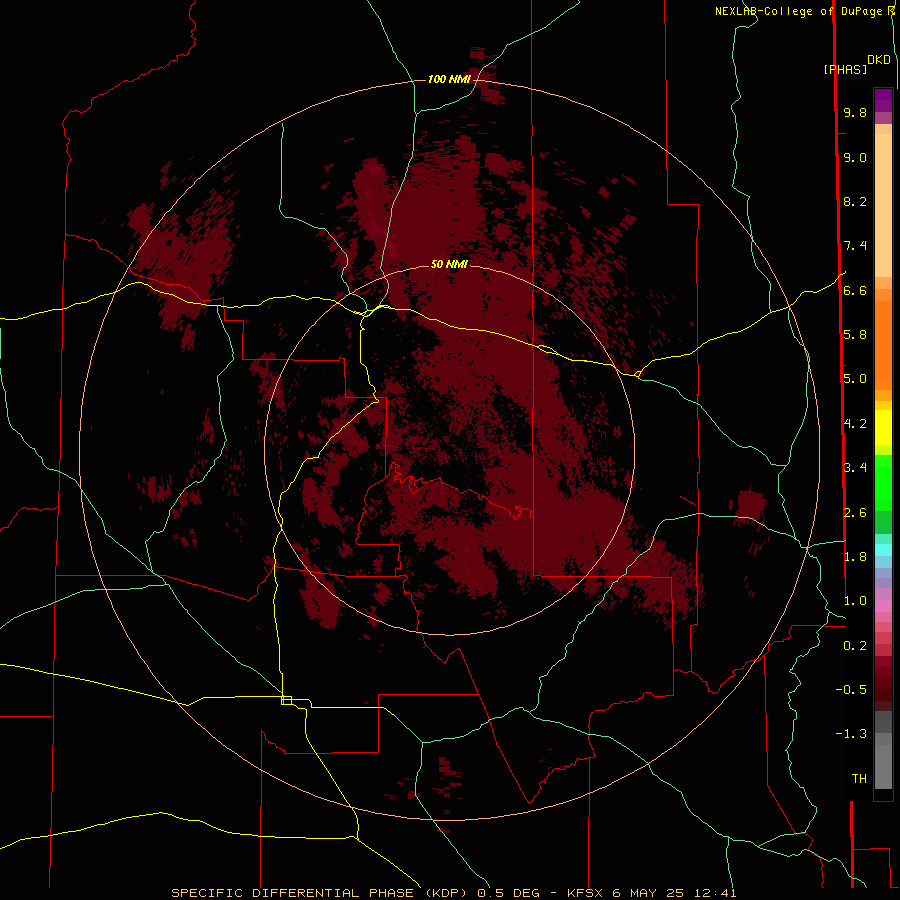Pick the pink legend swatch near 1.0
The image size is (900, 900).
[x=883, y=606]
